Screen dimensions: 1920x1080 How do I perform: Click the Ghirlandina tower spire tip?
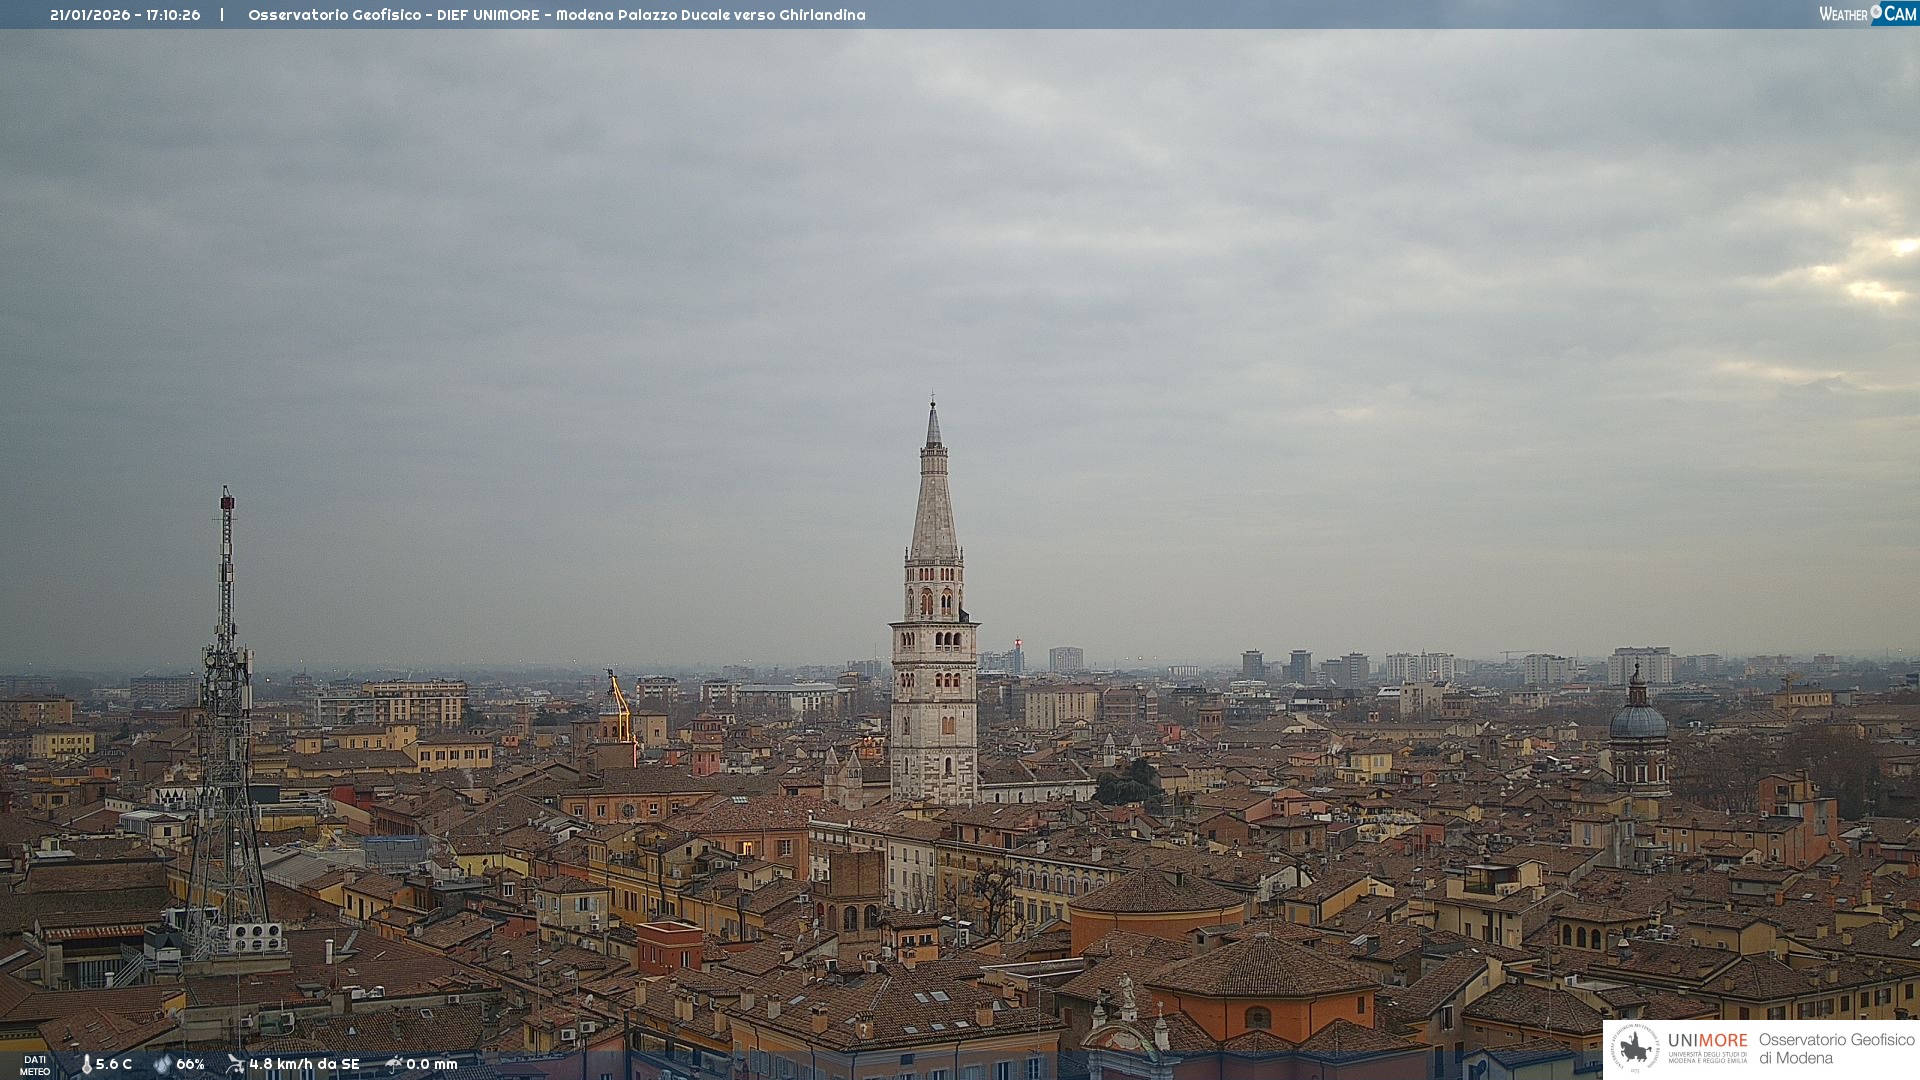[x=933, y=405]
